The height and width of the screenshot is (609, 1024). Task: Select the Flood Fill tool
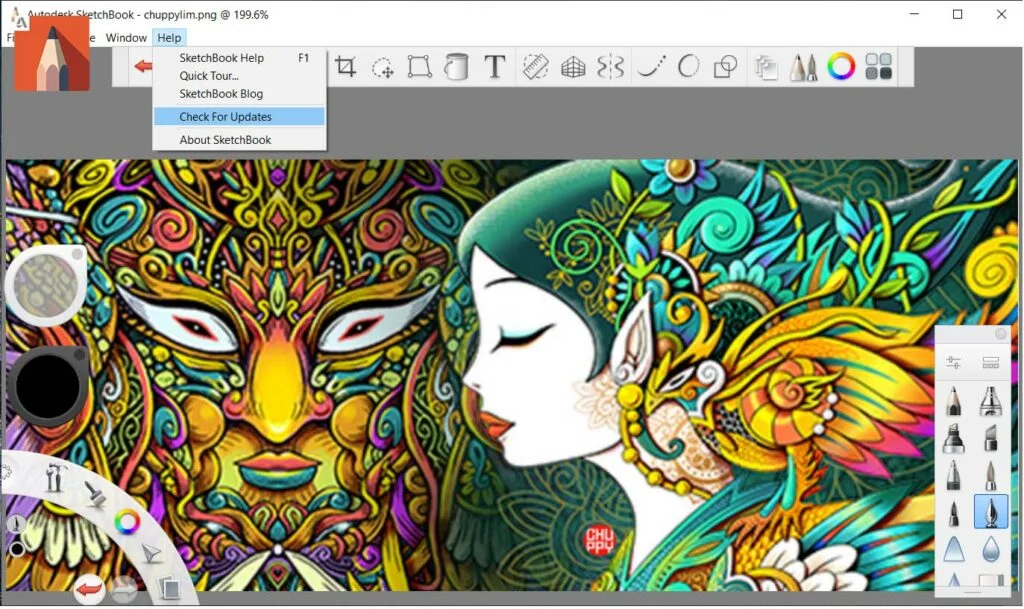(456, 66)
